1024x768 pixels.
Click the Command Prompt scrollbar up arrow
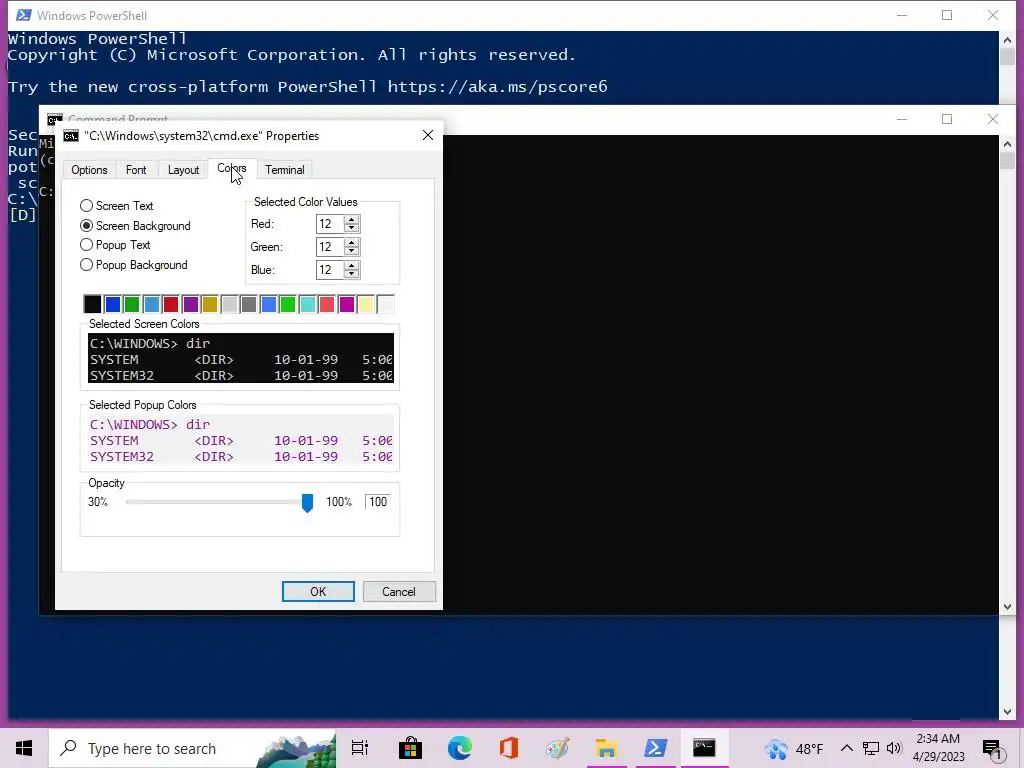point(1006,144)
